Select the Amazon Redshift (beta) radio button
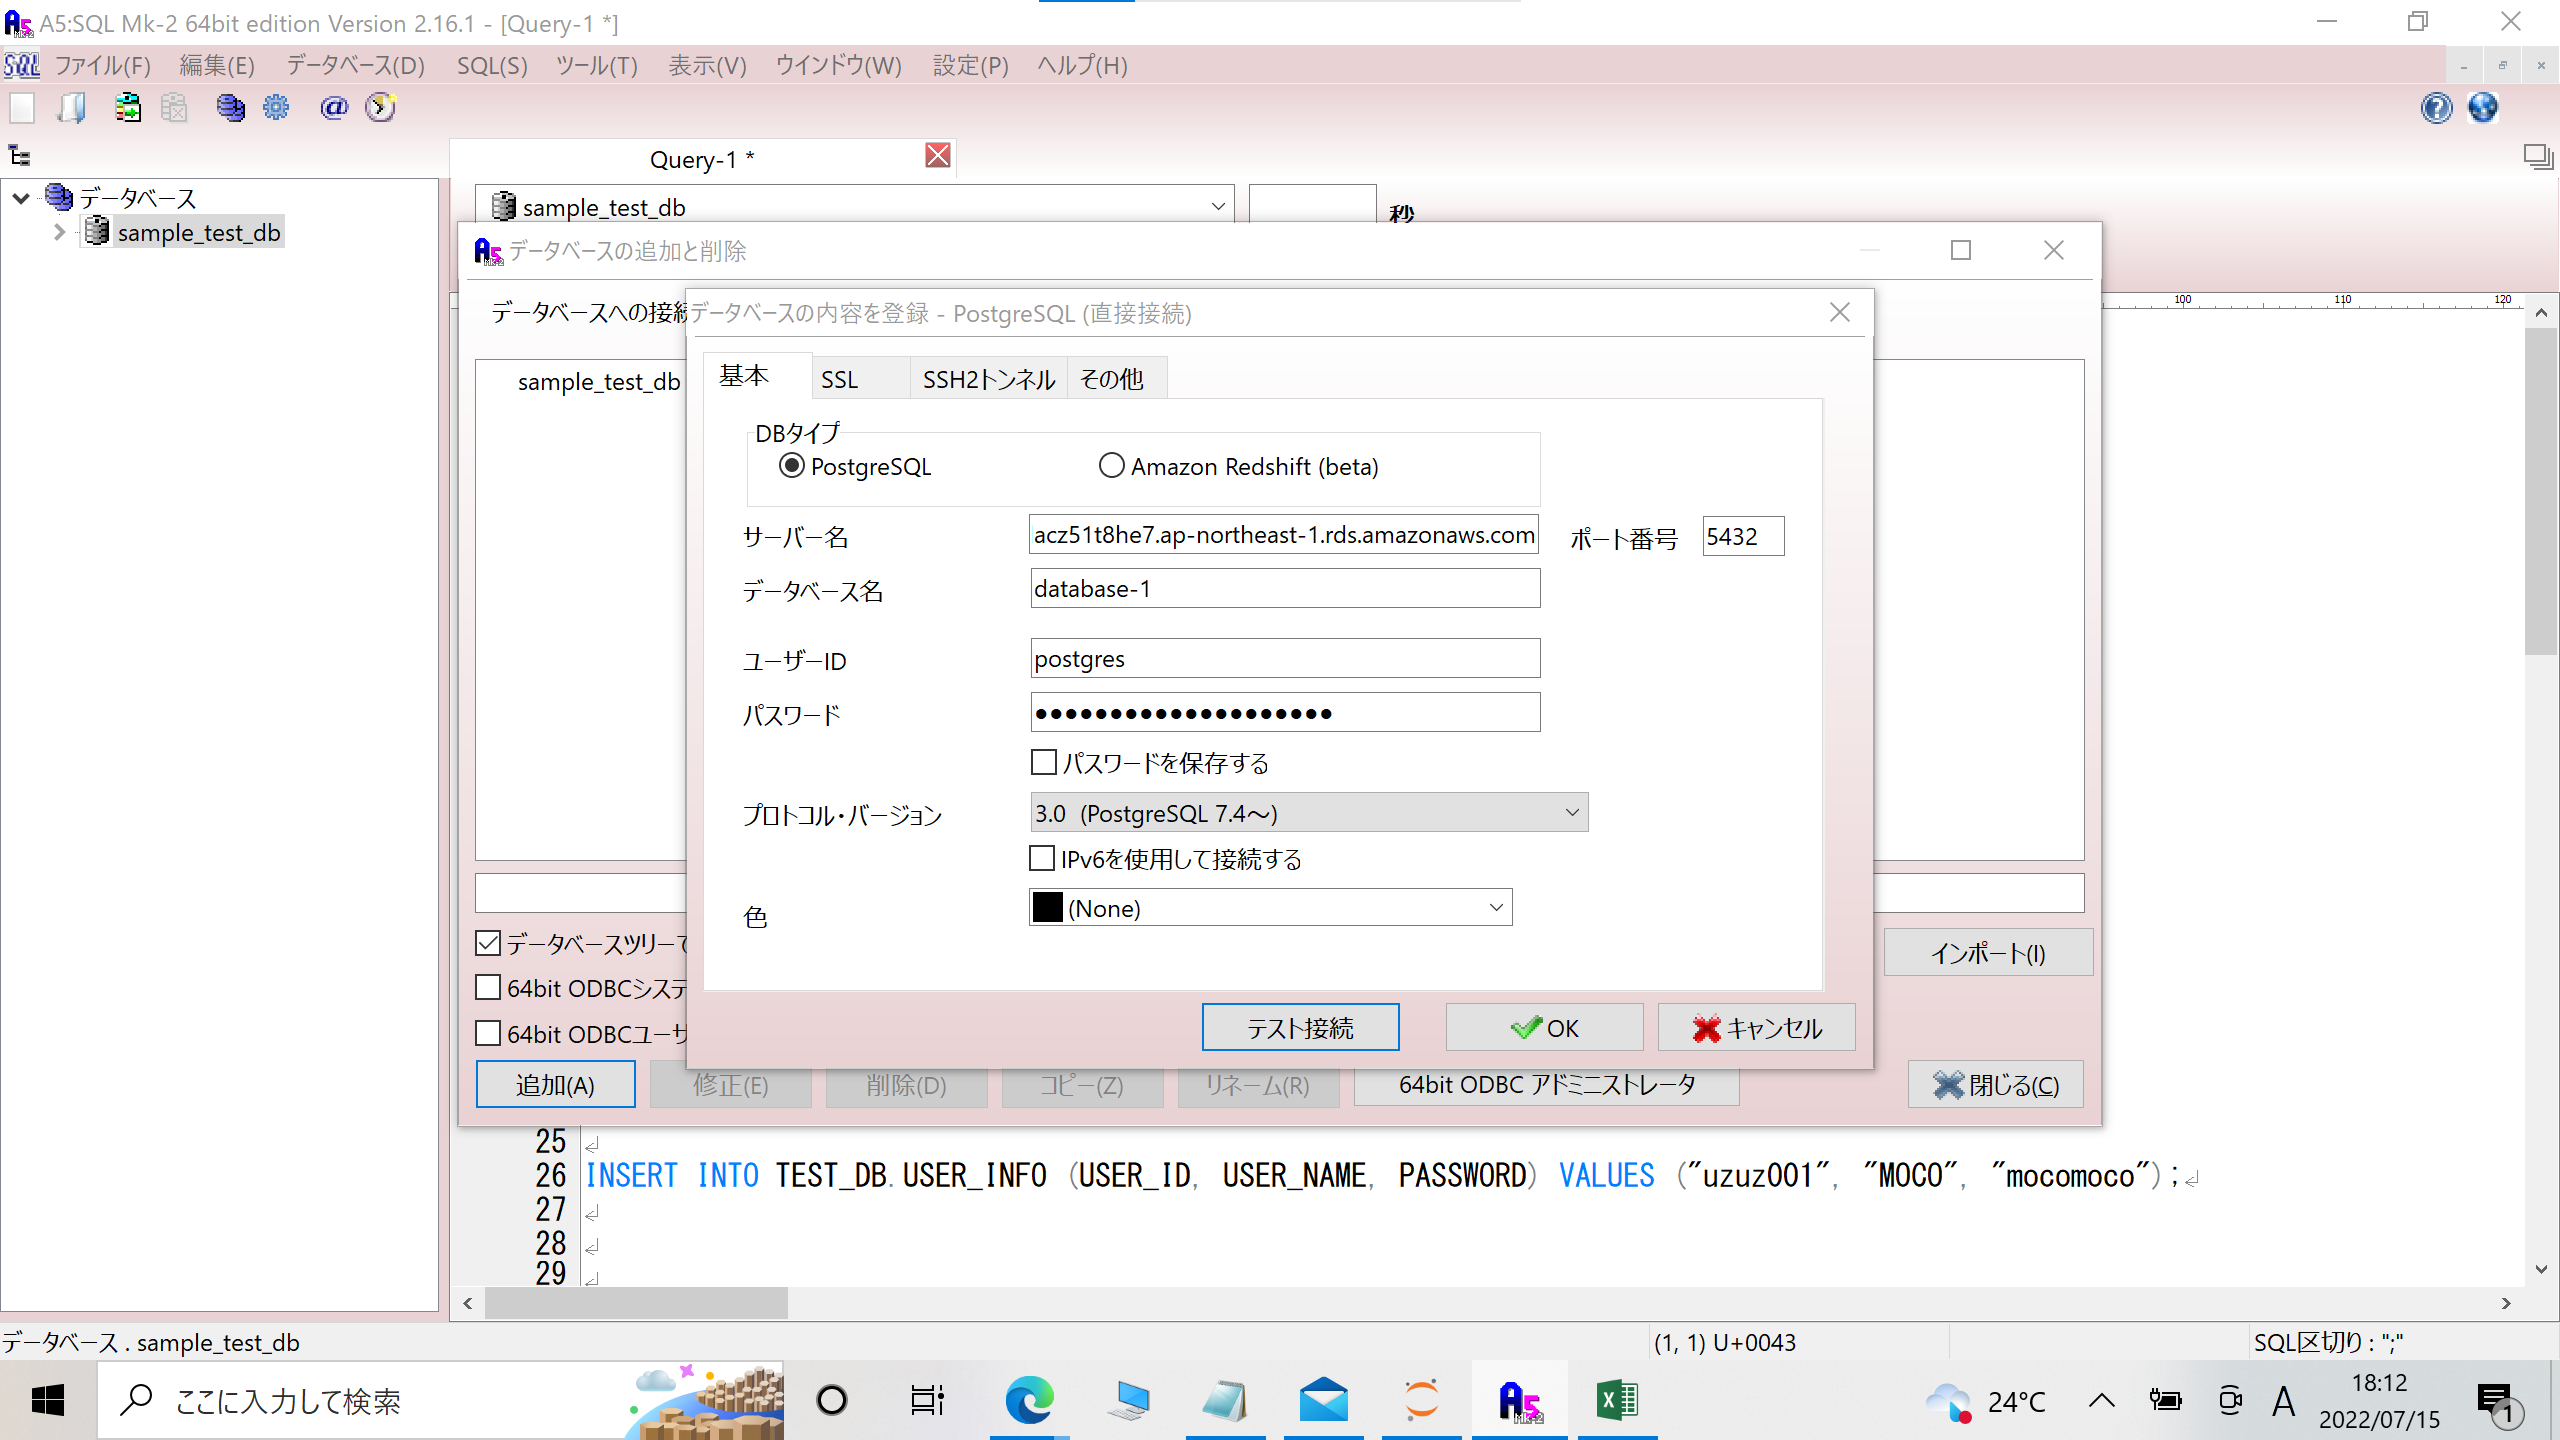Screen dimensions: 2560x1440 [x=1111, y=465]
